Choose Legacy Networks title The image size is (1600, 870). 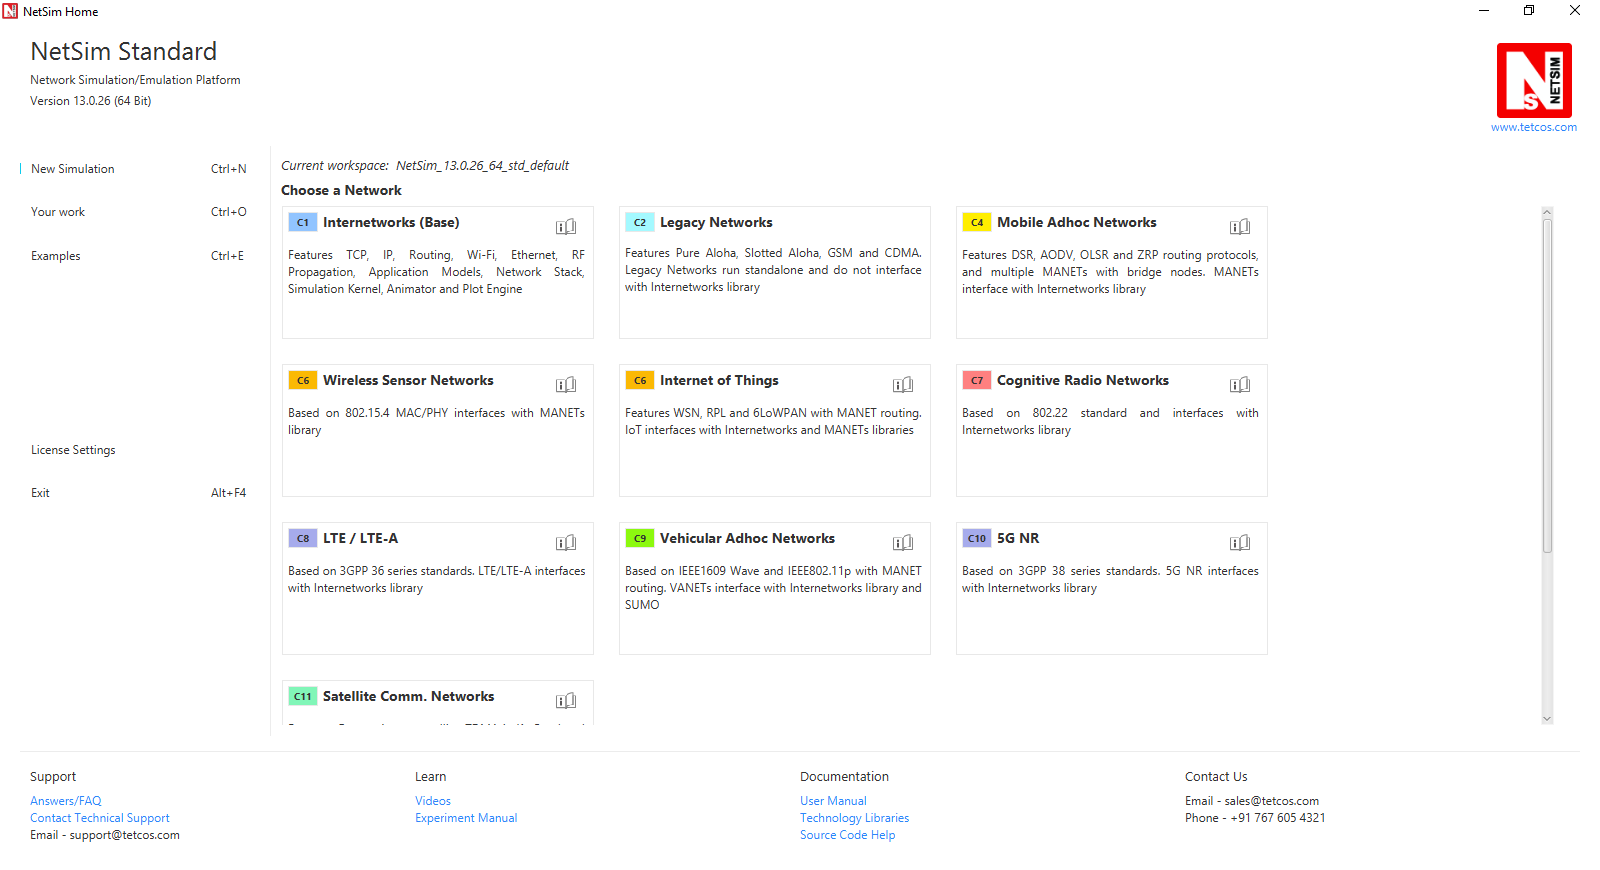tap(716, 222)
